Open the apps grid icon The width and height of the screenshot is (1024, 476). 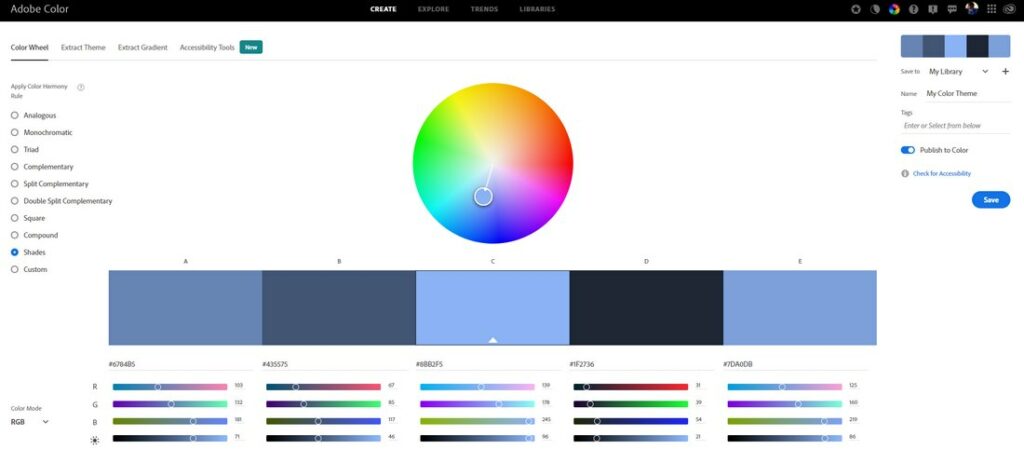[991, 9]
